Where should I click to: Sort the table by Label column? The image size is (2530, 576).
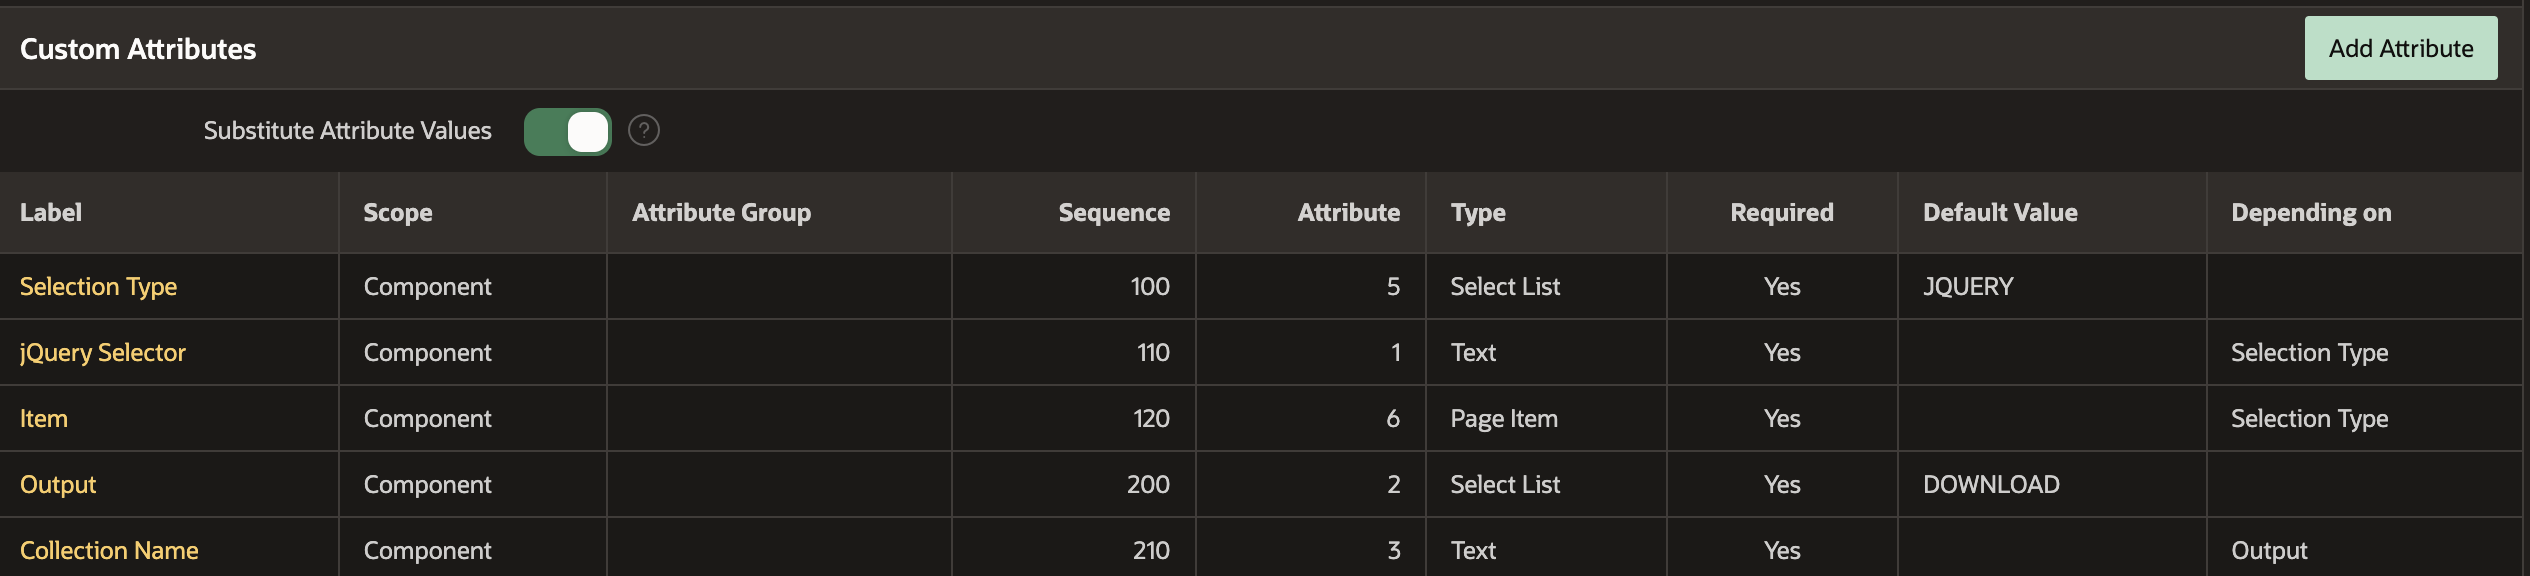[x=50, y=212]
